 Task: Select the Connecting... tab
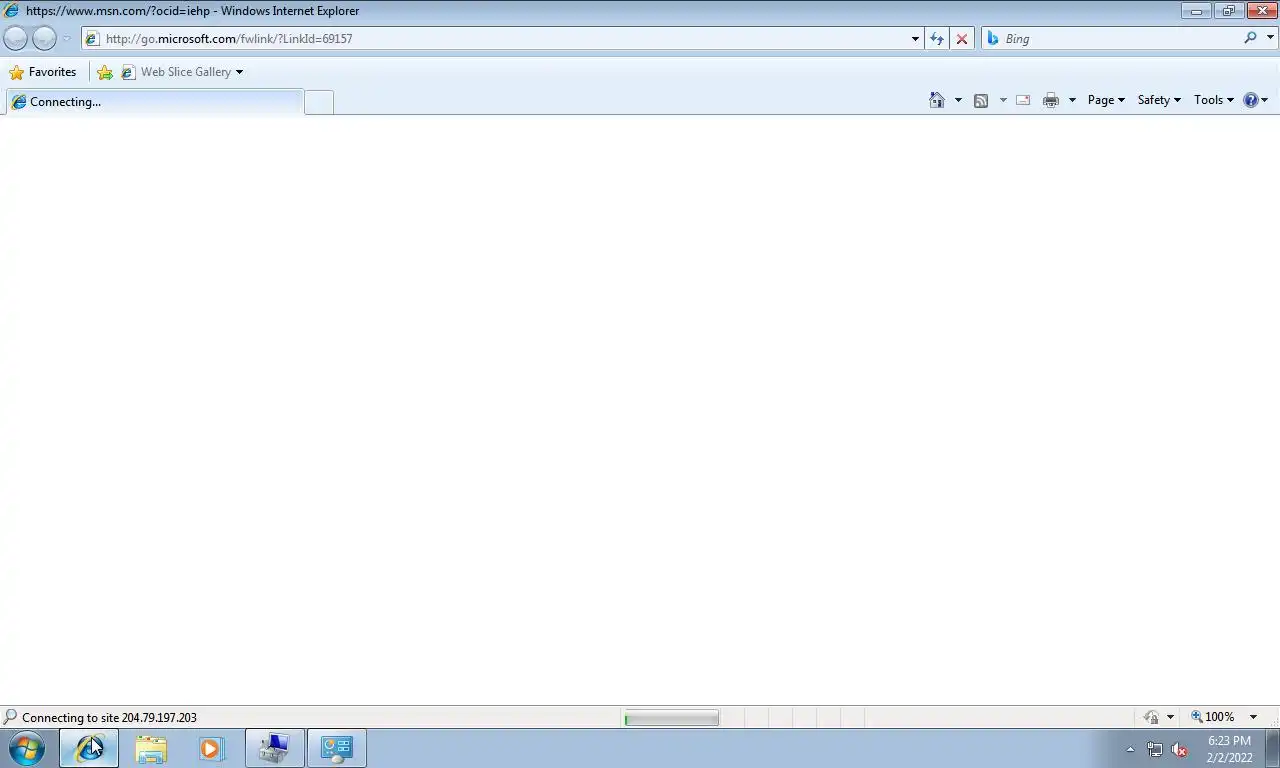click(x=154, y=102)
